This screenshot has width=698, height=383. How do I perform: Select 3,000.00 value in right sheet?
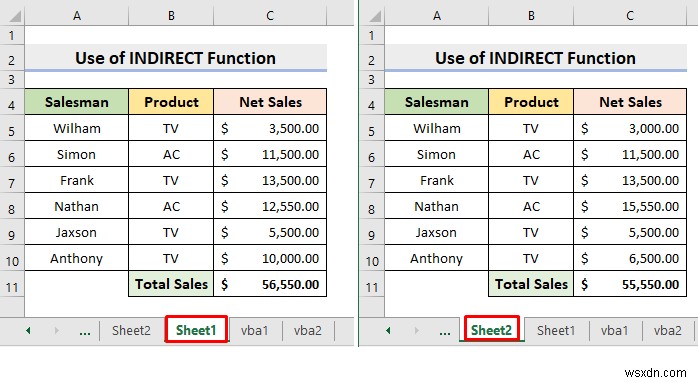tap(630, 128)
